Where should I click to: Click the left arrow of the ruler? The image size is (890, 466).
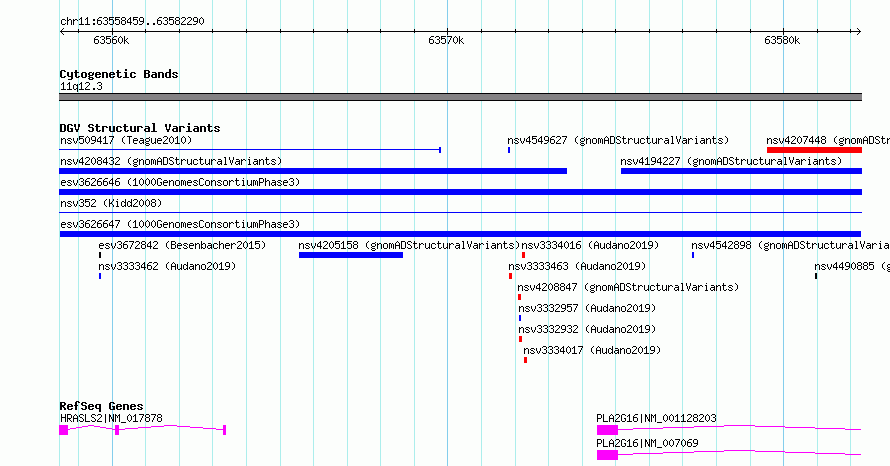(62, 32)
